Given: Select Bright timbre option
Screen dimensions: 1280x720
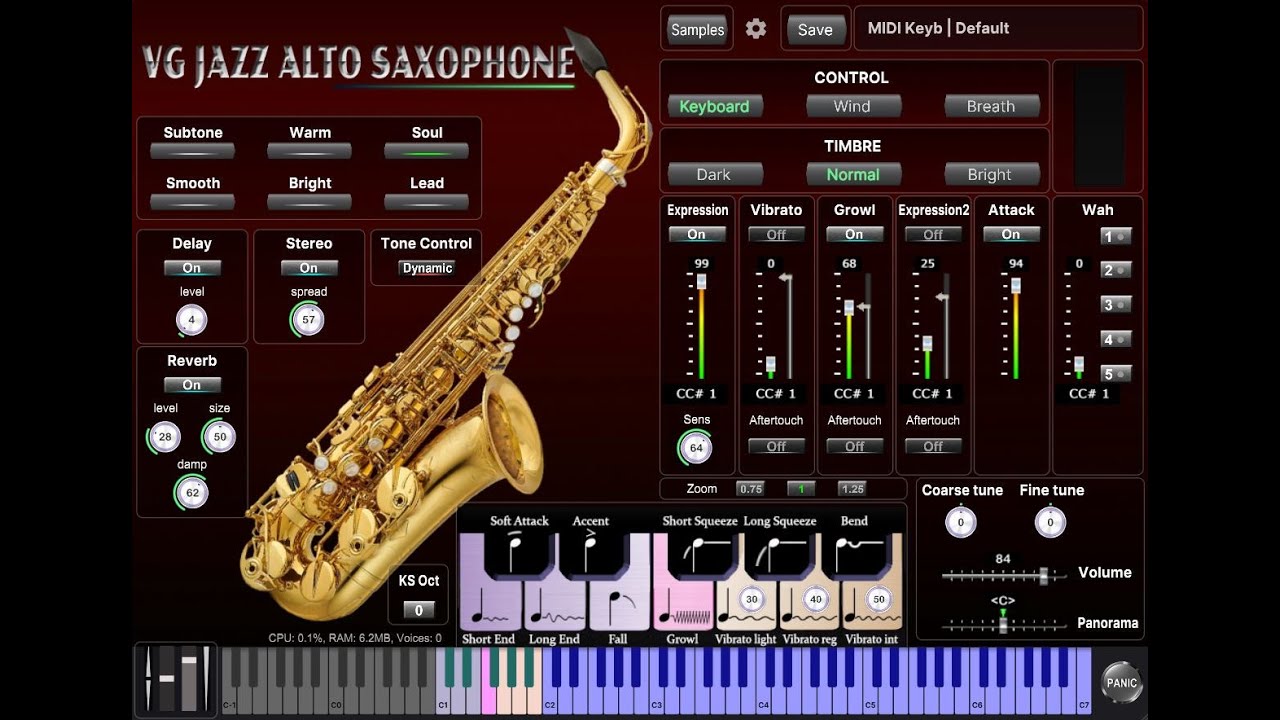Looking at the screenshot, I should [991, 174].
